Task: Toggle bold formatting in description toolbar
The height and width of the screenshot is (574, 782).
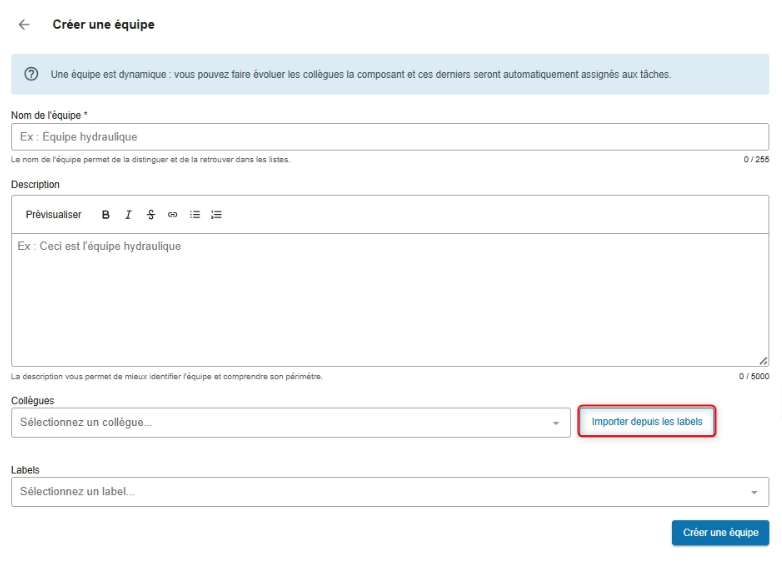Action: [x=106, y=214]
